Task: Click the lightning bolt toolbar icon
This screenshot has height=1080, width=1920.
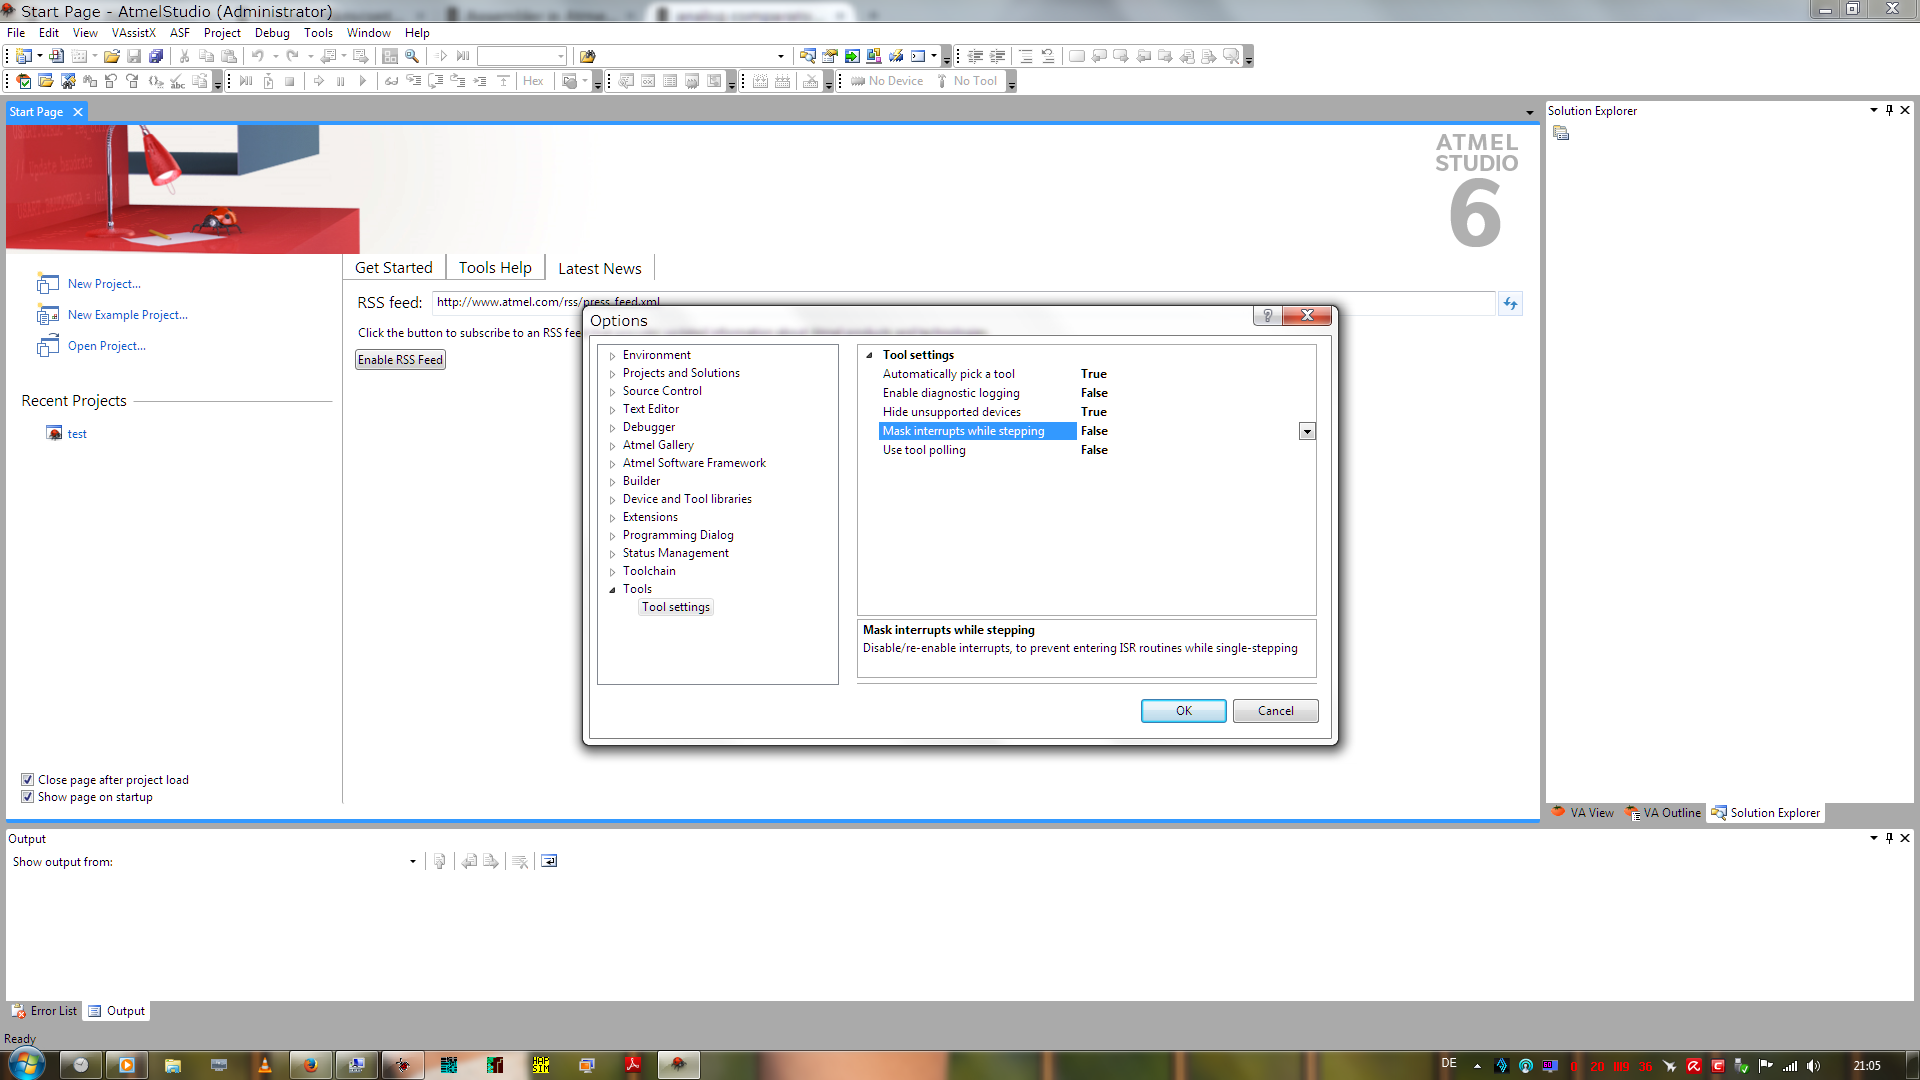Action: pyautogui.click(x=896, y=56)
